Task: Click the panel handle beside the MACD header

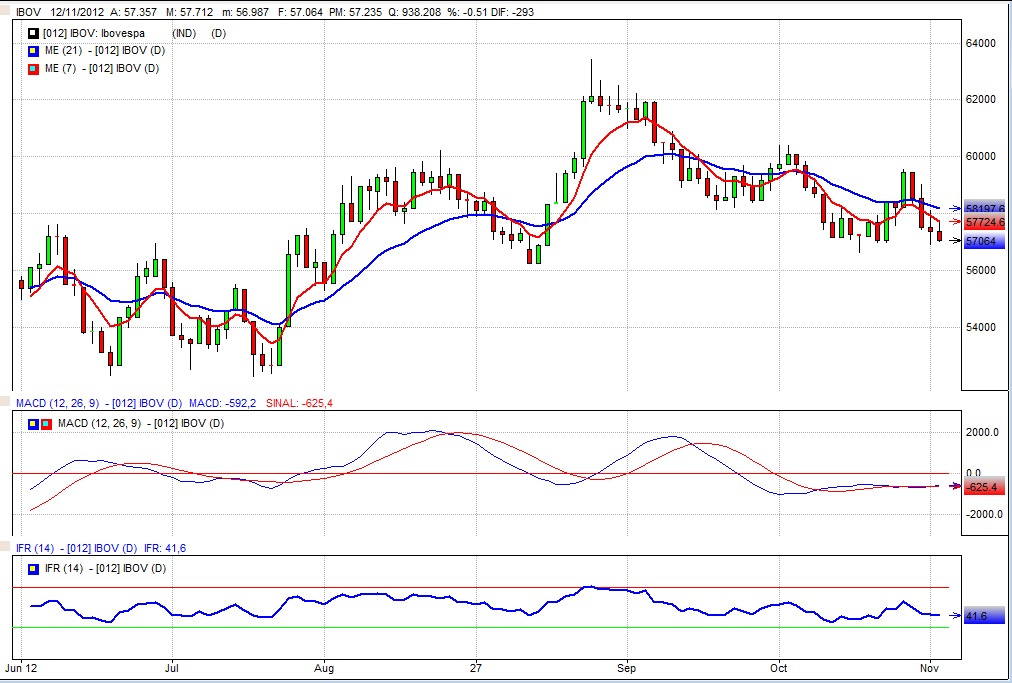Action: (x=6, y=403)
